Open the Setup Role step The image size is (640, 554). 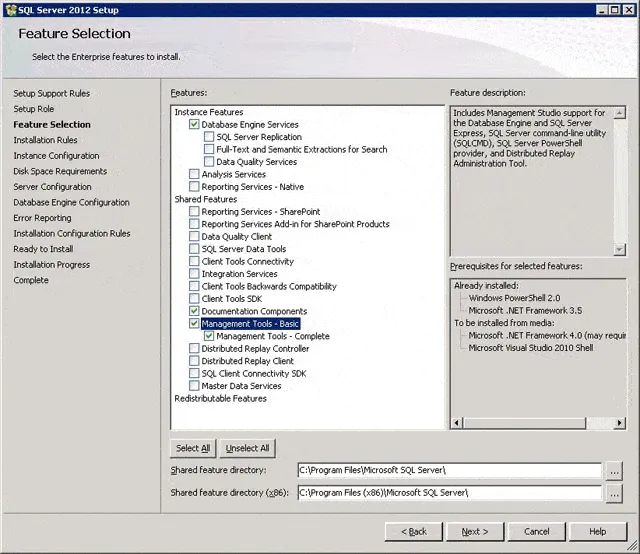coord(34,109)
